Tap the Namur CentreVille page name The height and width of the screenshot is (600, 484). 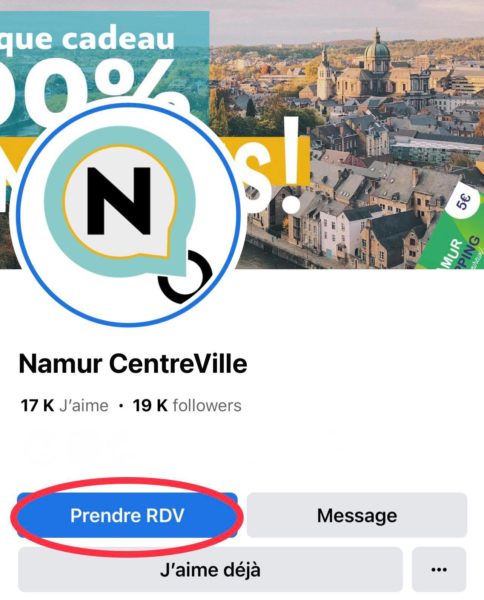[133, 364]
